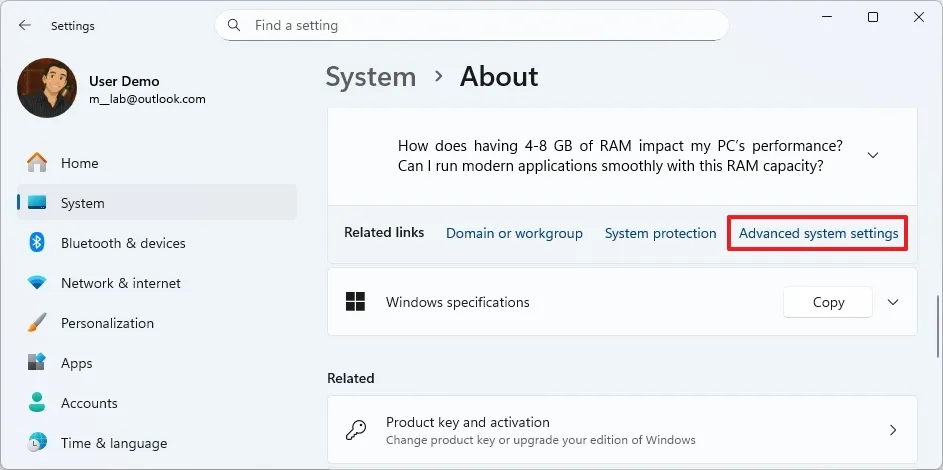The height and width of the screenshot is (470, 943).
Task: Click the Windows logo beside specifications
Action: pyautogui.click(x=355, y=302)
